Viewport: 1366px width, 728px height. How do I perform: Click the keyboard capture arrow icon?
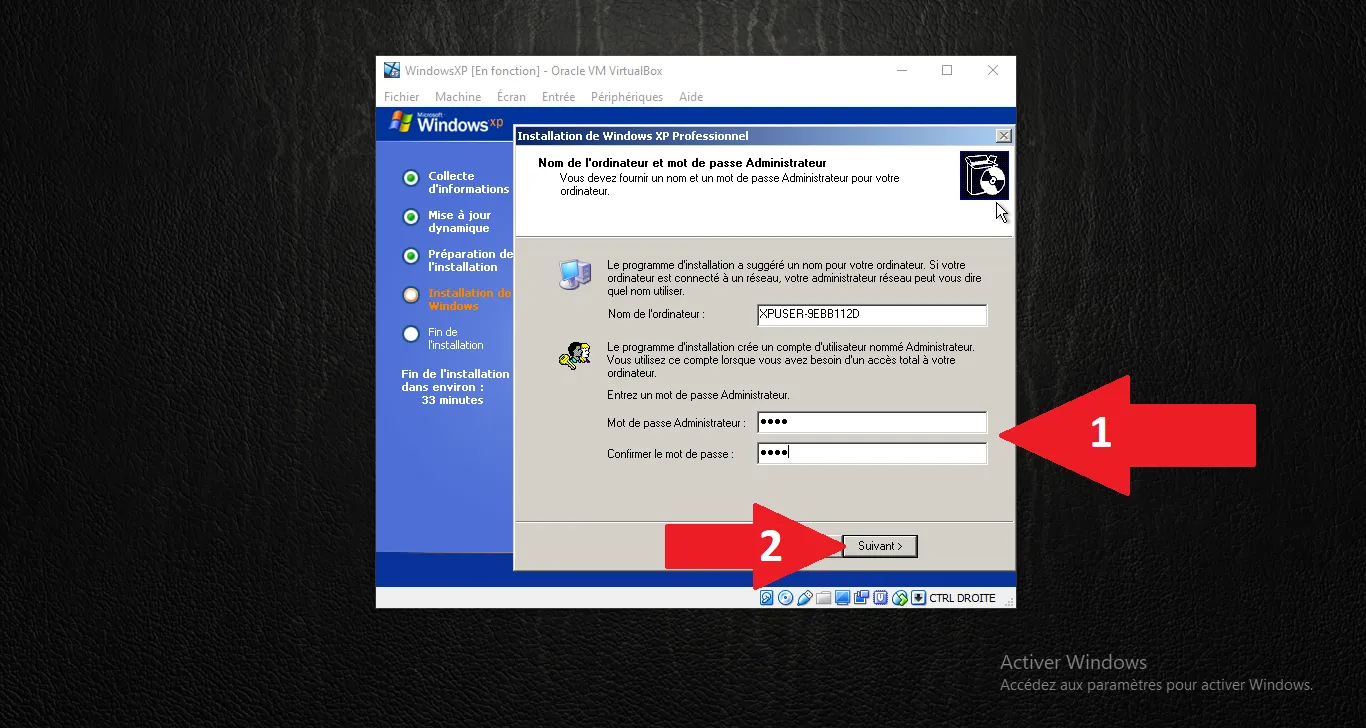pos(918,598)
